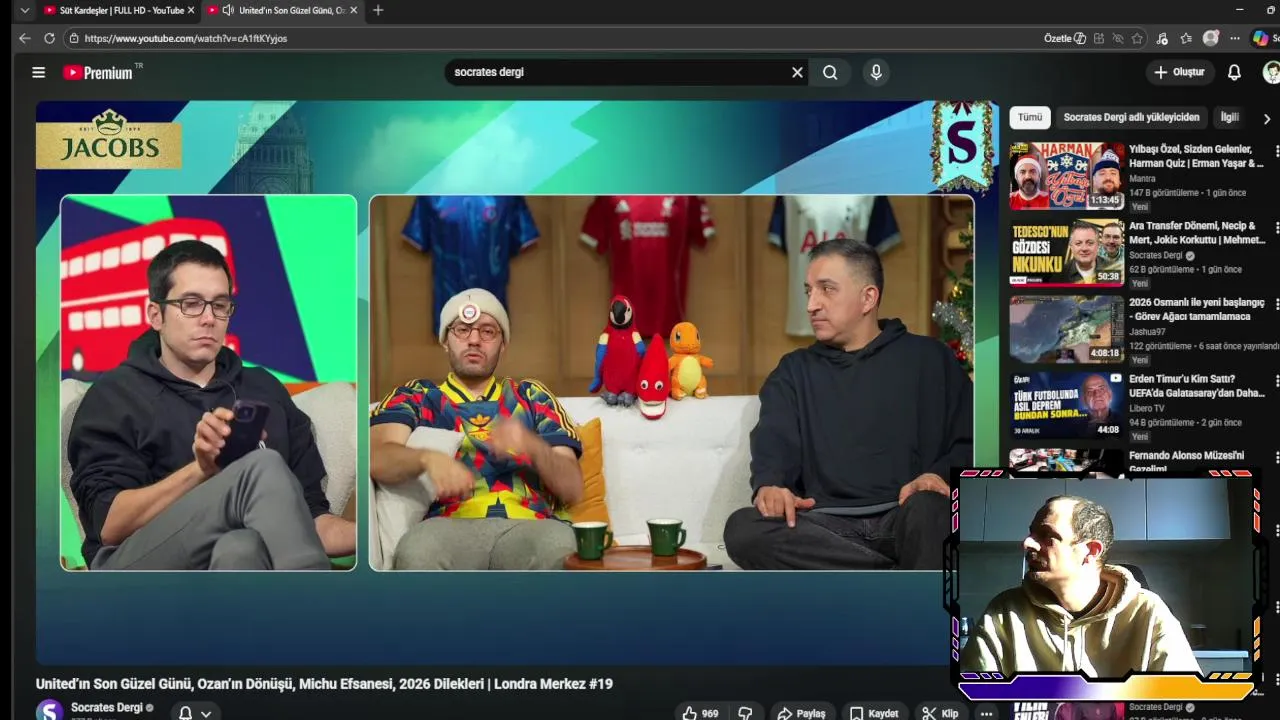Click the main video player
The height and width of the screenshot is (720, 1280).
(516, 382)
